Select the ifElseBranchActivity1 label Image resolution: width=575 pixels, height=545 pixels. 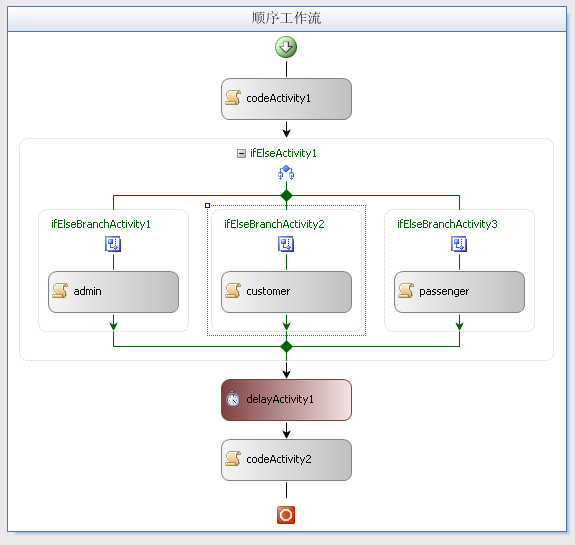[101, 224]
